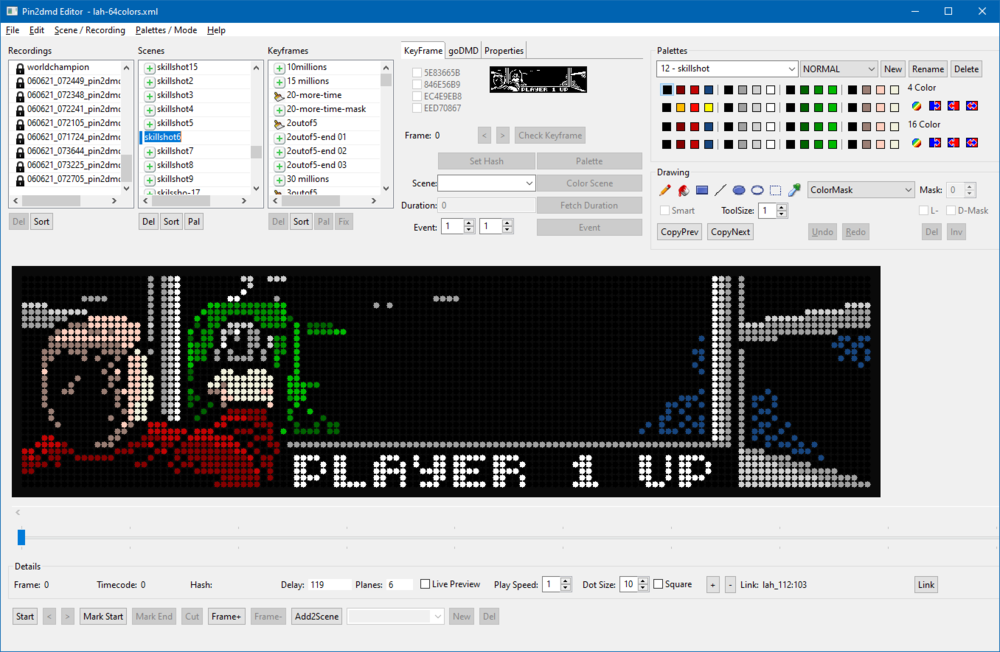The width and height of the screenshot is (1000, 652).
Task: Select the filled rectangle drawing tool
Action: point(702,190)
